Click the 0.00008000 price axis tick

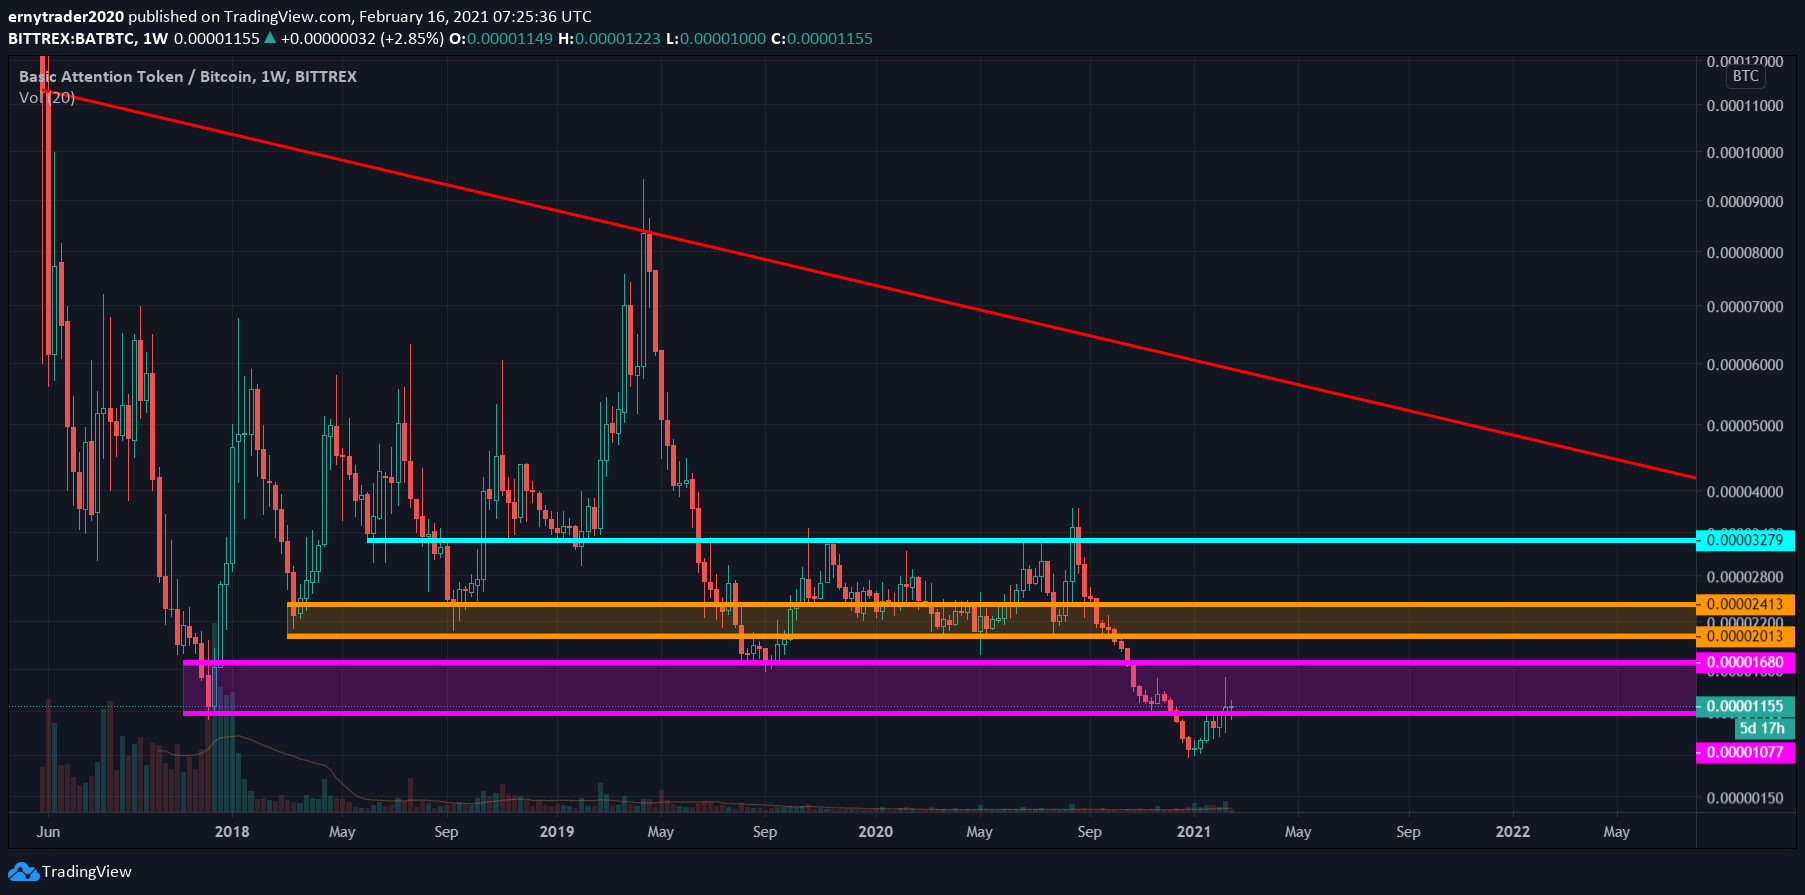coord(1745,252)
